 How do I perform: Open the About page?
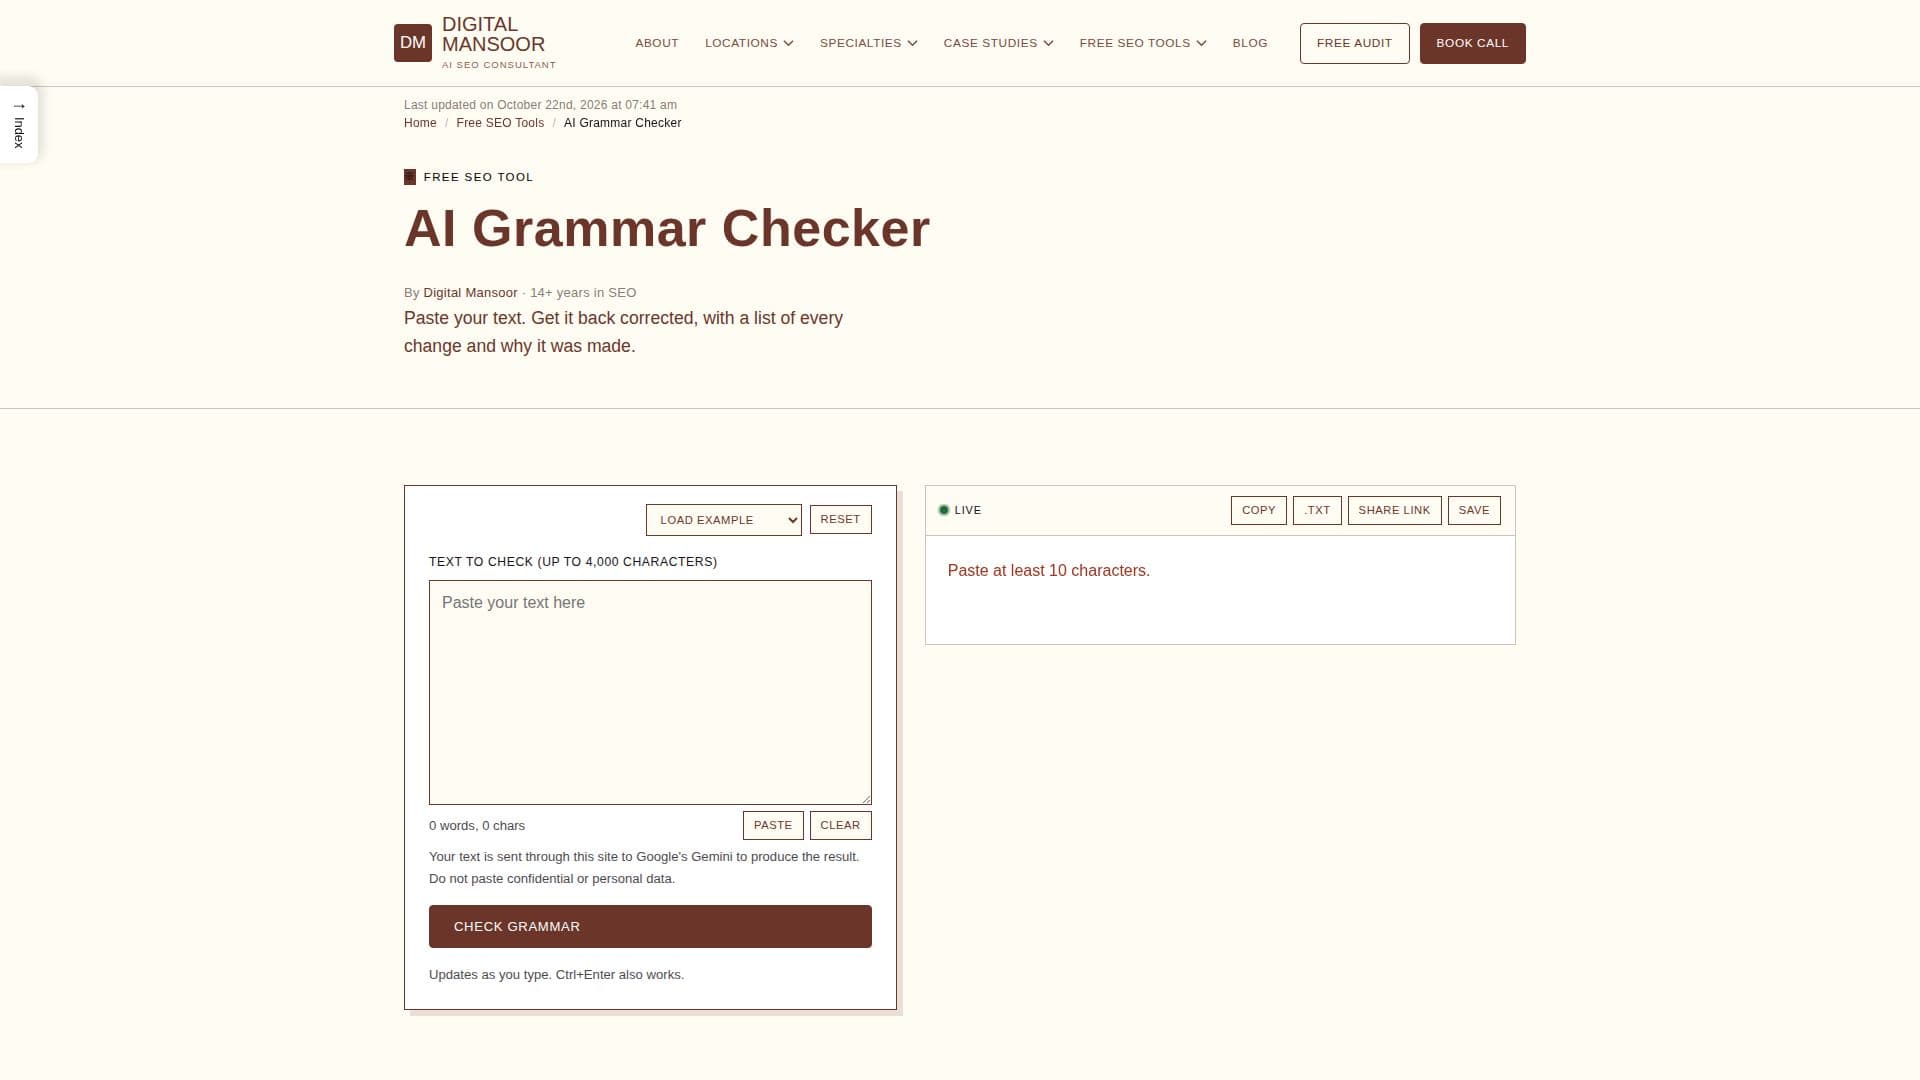point(657,43)
